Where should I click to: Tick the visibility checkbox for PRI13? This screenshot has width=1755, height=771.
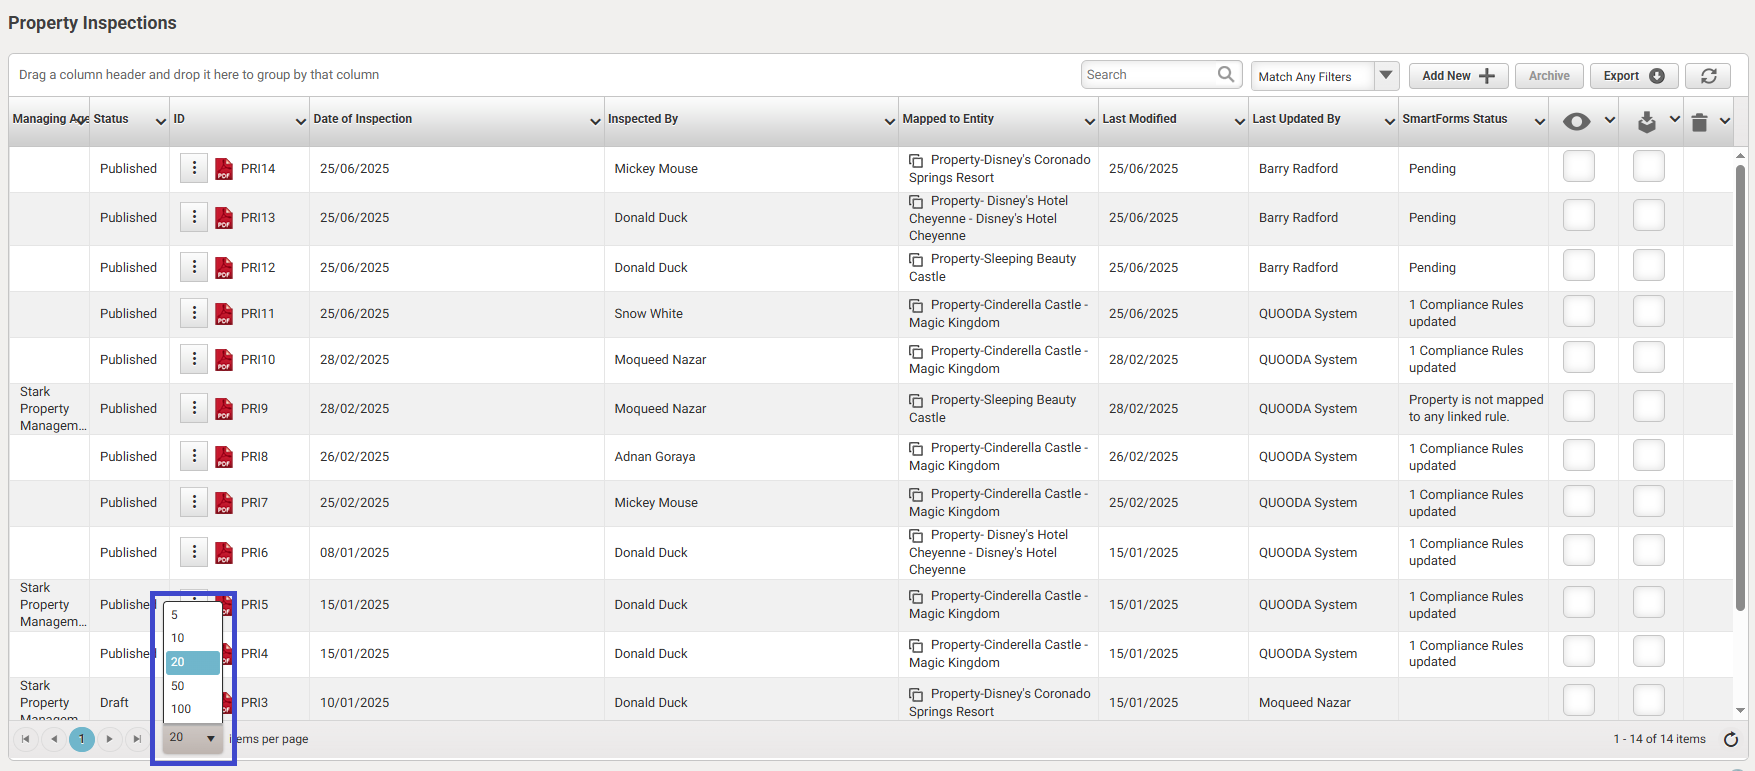(x=1579, y=215)
